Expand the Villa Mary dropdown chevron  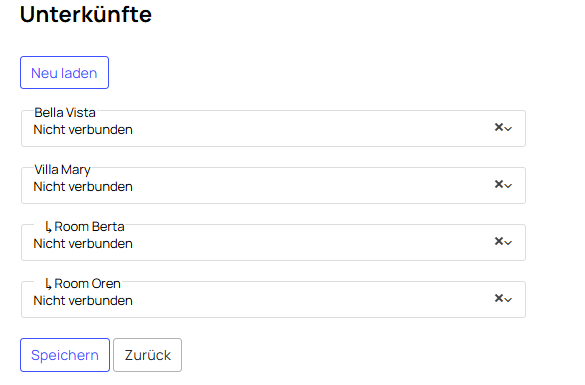[x=508, y=186]
